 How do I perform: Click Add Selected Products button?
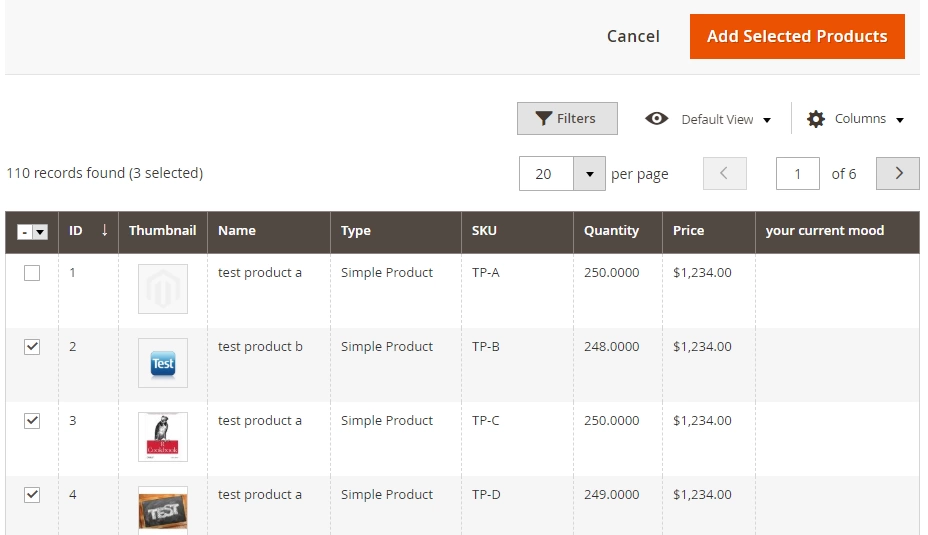pyautogui.click(x=797, y=37)
